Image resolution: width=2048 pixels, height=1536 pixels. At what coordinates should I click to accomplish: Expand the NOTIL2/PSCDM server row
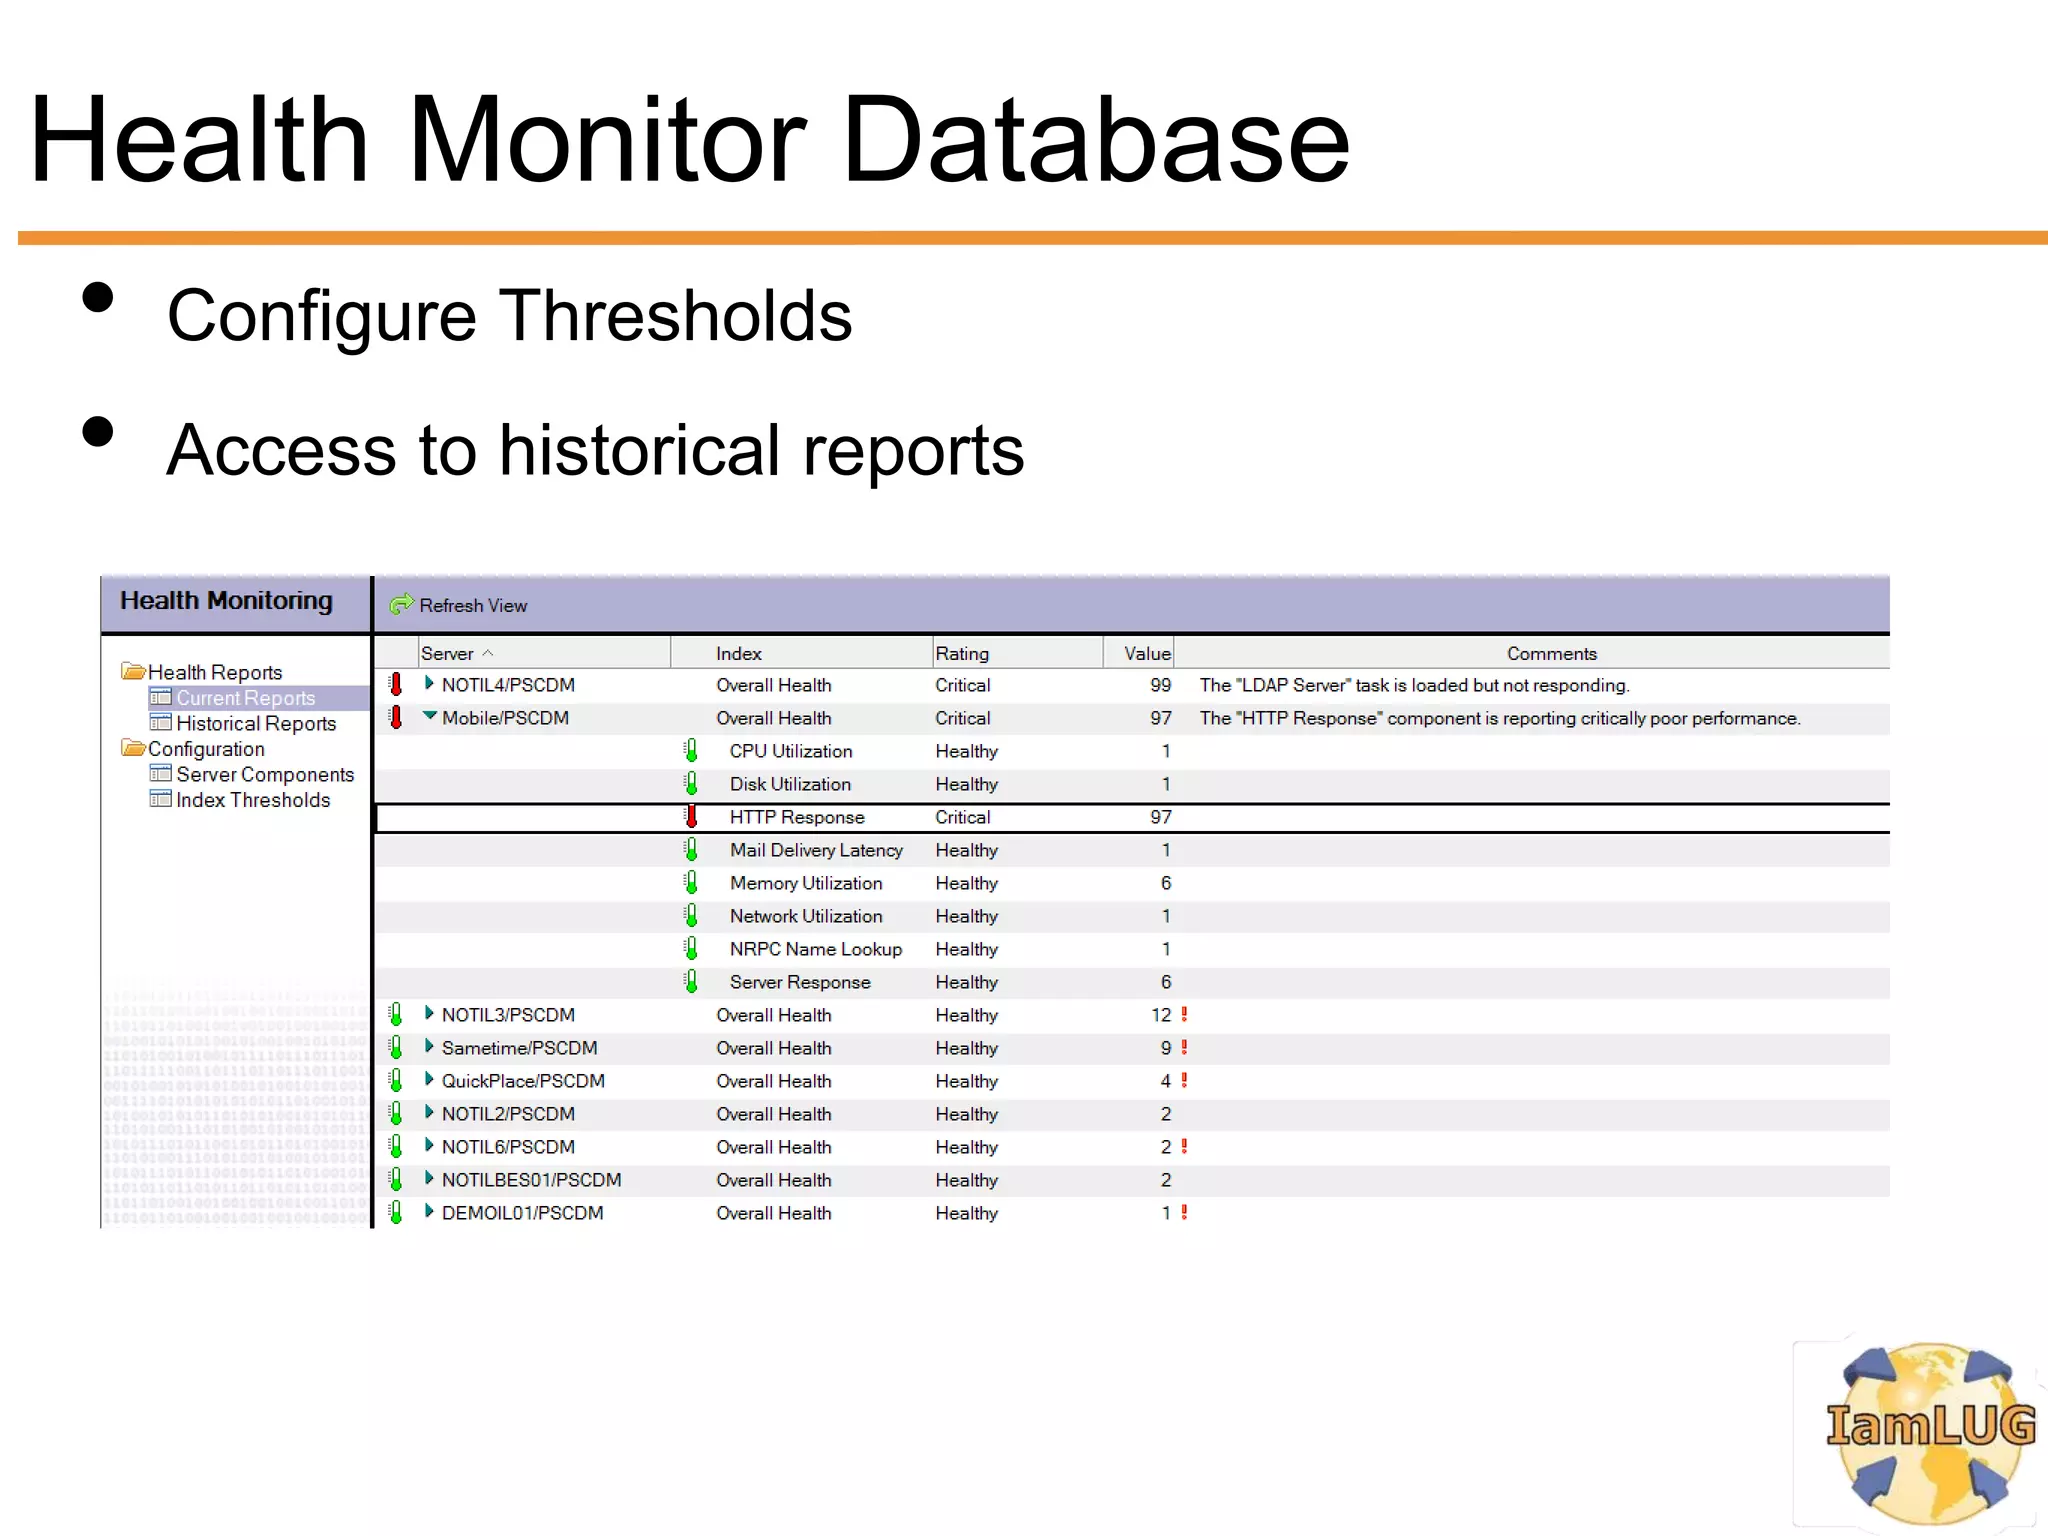(429, 1112)
